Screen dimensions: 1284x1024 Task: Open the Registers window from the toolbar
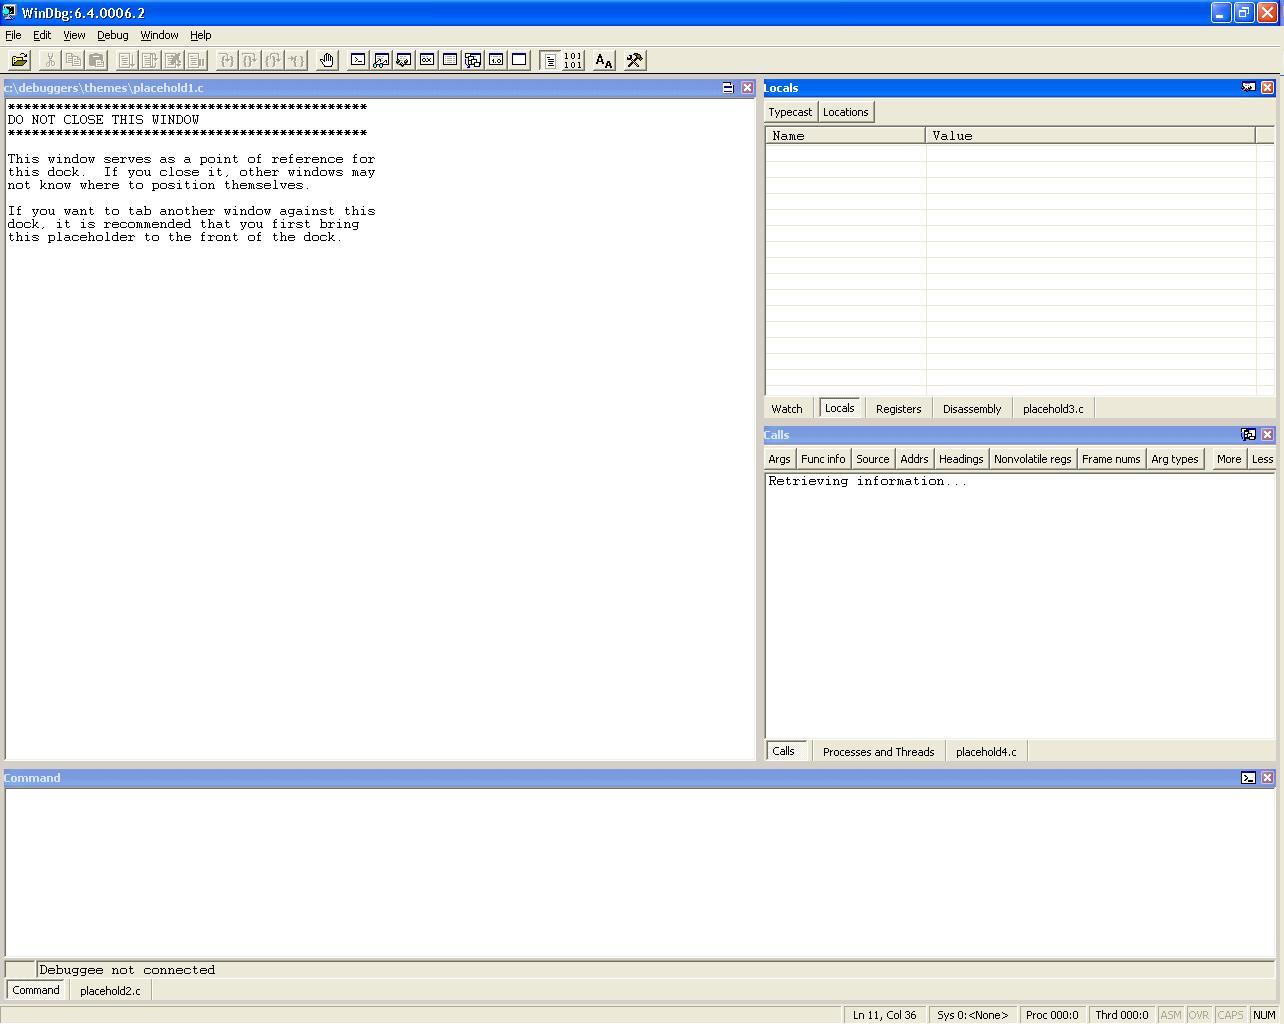click(427, 60)
